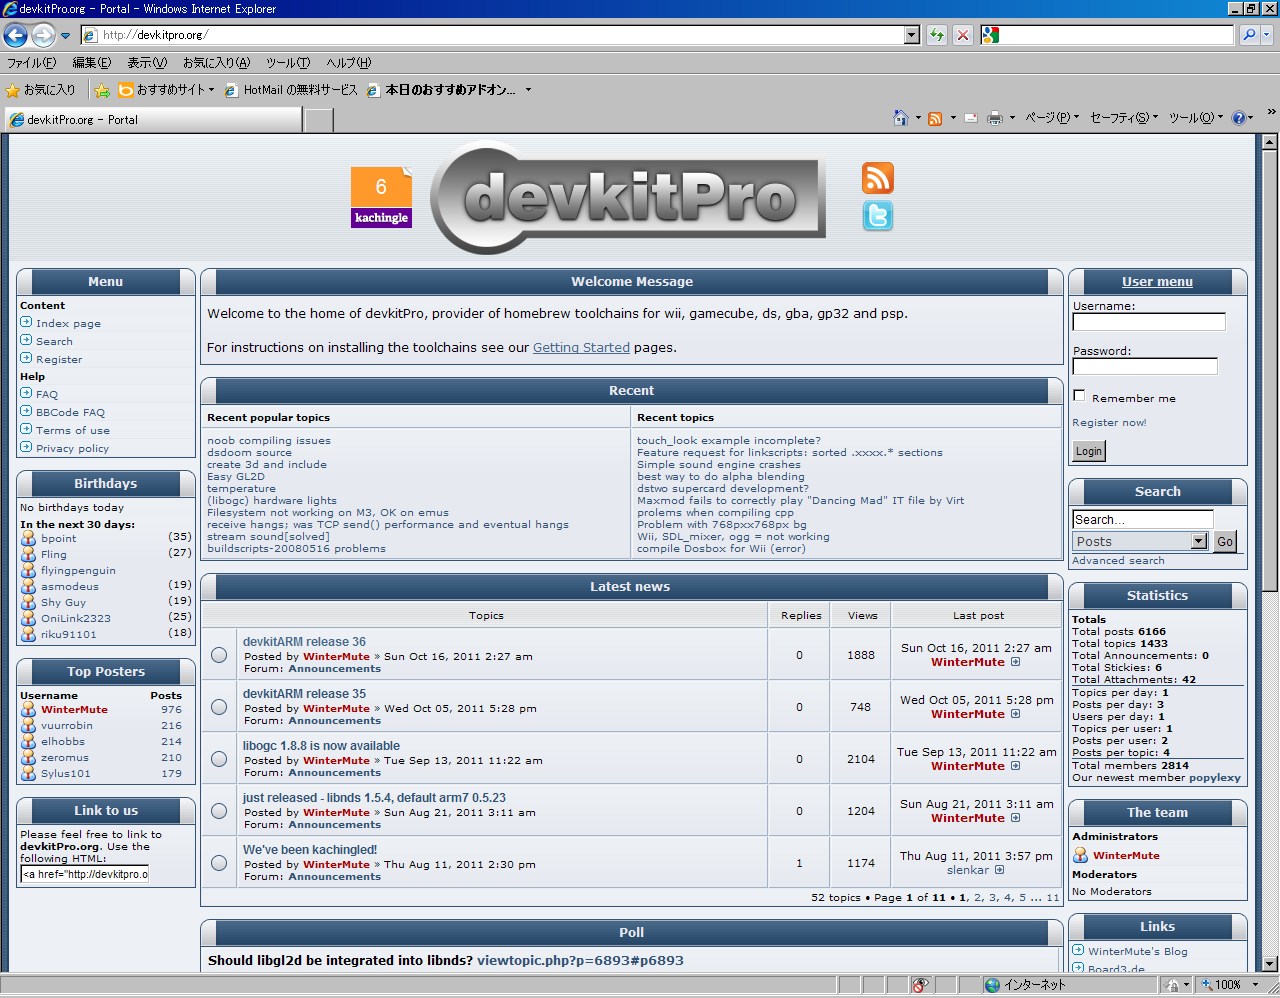Open the お気に入り favorites star button

click(x=41, y=90)
